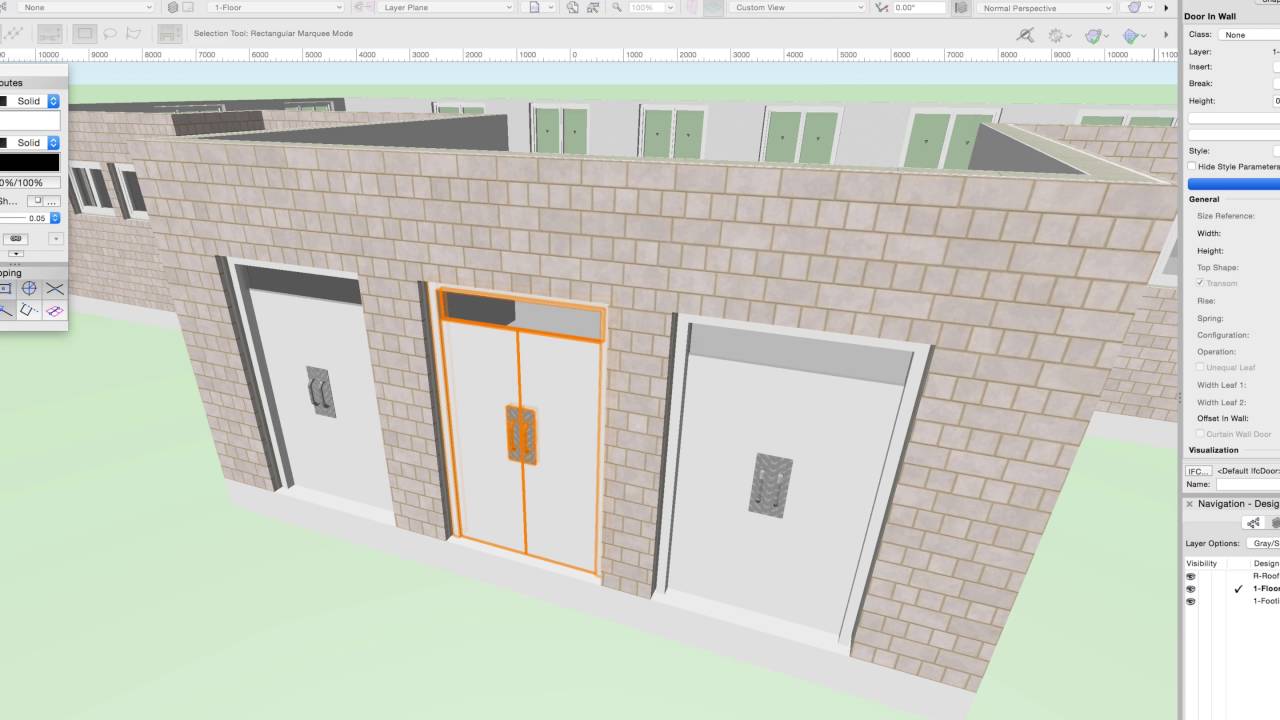Screen dimensions: 1280x720
Task: Open the Custom View dropdown
Action: 797,7
